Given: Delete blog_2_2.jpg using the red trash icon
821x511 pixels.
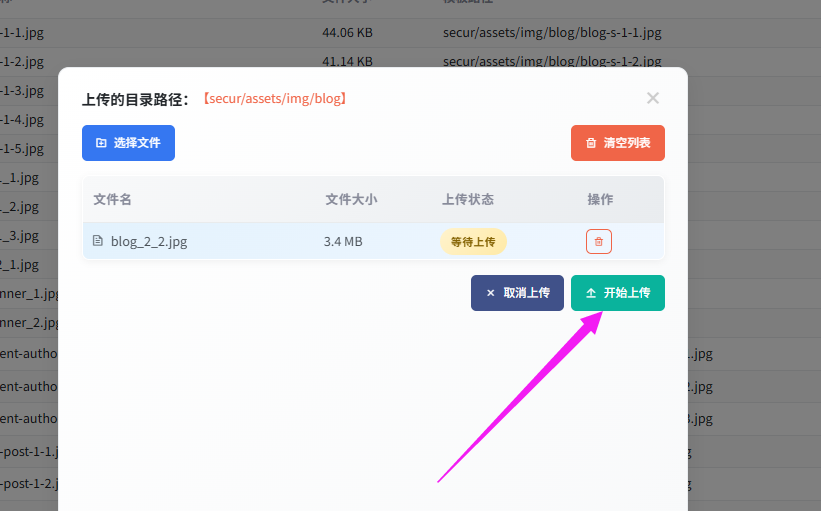Looking at the screenshot, I should 599,241.
